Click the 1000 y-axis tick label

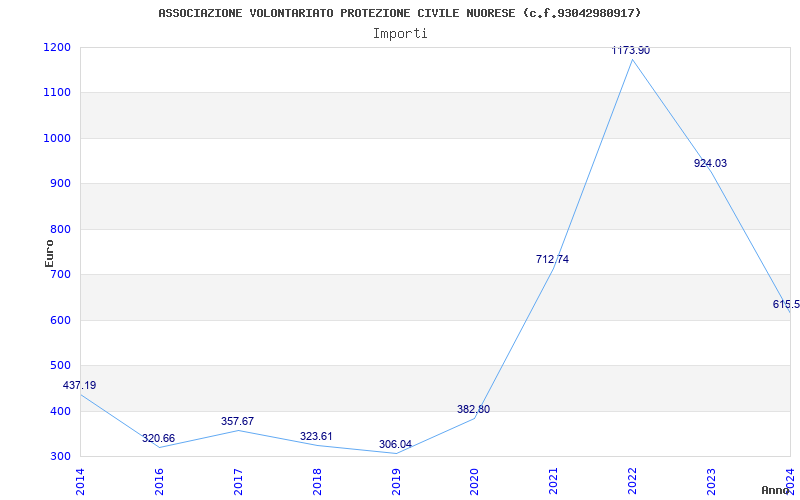(57, 138)
